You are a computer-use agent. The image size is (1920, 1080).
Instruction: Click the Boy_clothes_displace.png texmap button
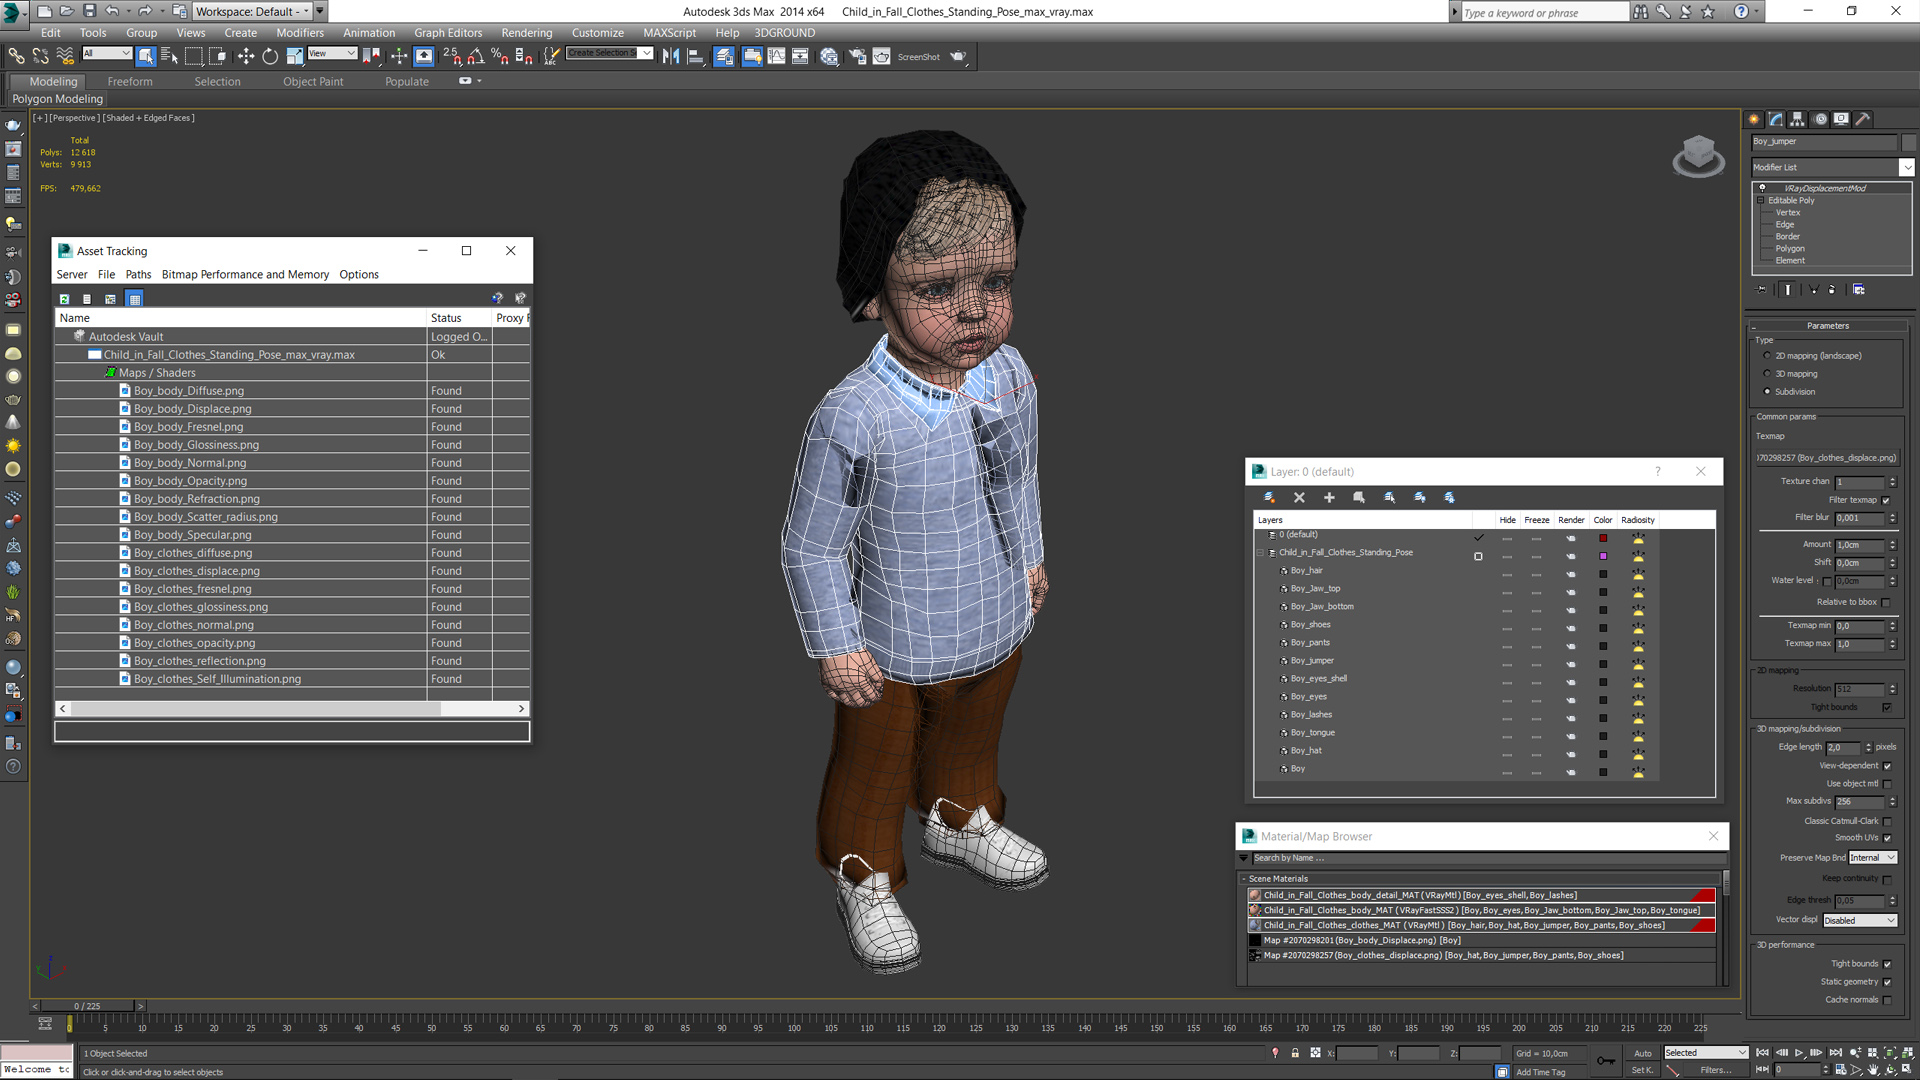click(x=1826, y=458)
